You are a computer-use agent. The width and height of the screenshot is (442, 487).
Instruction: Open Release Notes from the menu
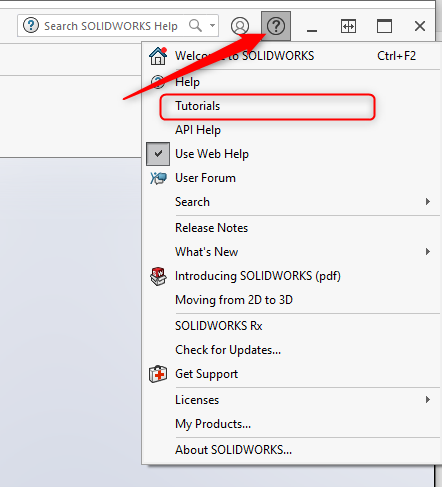tap(212, 228)
